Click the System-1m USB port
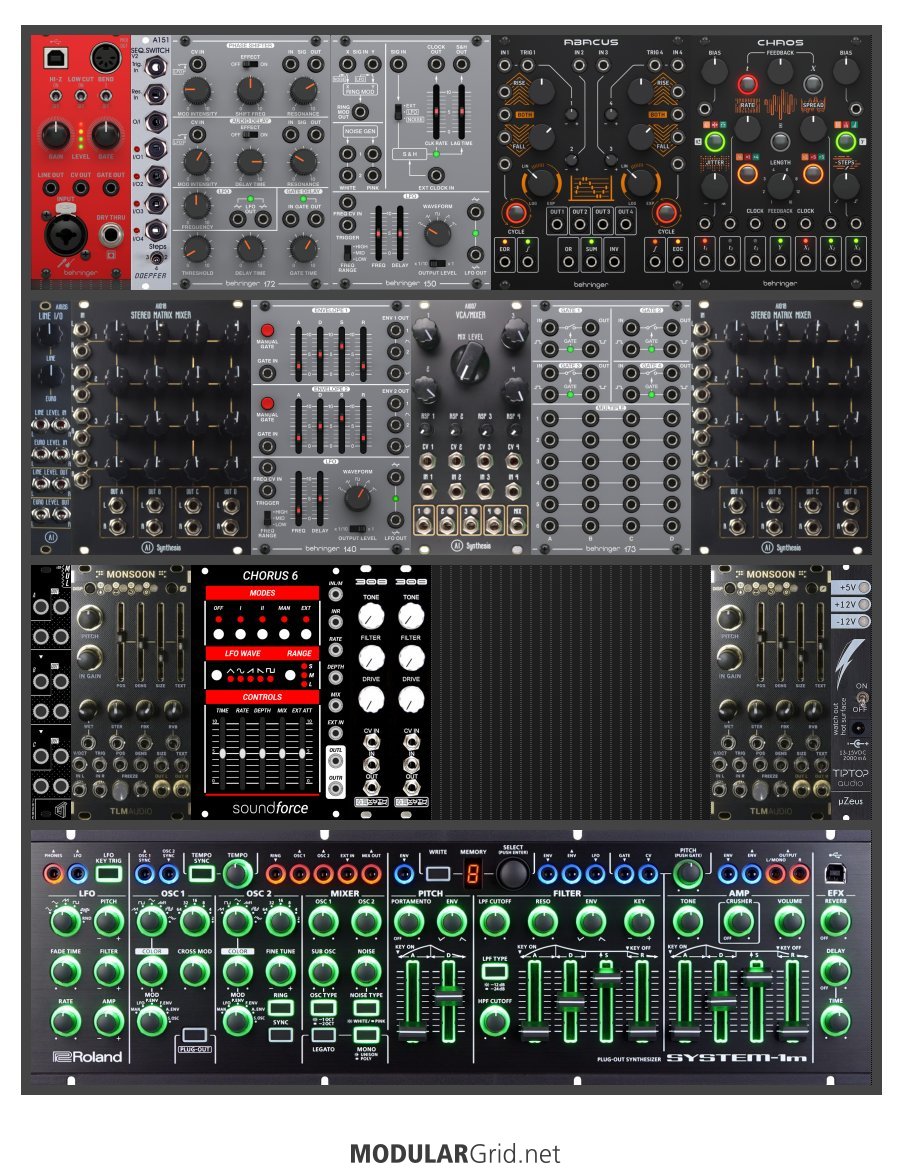 pyautogui.click(x=835, y=873)
